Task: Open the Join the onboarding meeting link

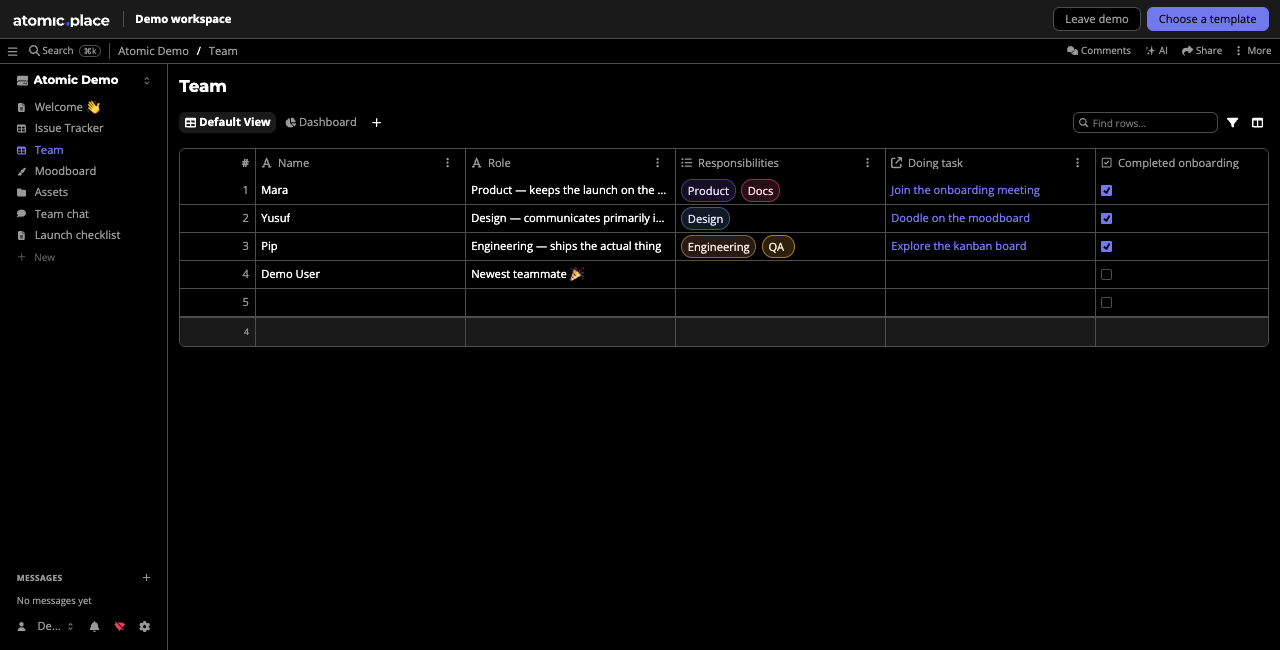Action: point(965,190)
